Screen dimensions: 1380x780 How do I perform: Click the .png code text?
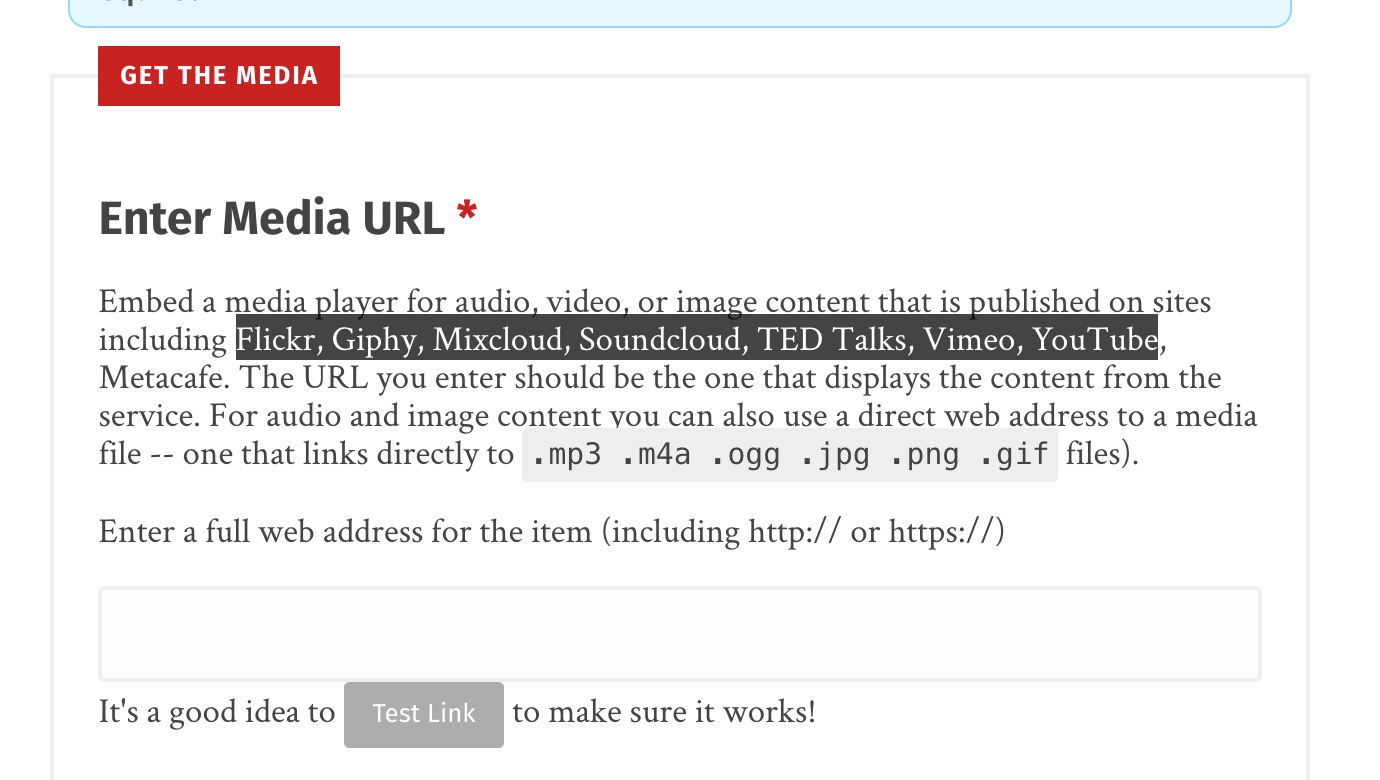click(923, 455)
